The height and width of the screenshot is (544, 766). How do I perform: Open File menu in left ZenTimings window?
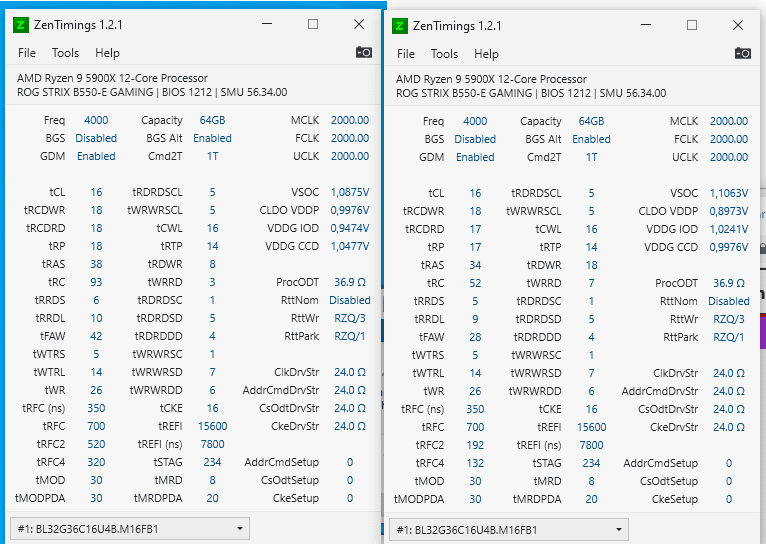point(27,53)
